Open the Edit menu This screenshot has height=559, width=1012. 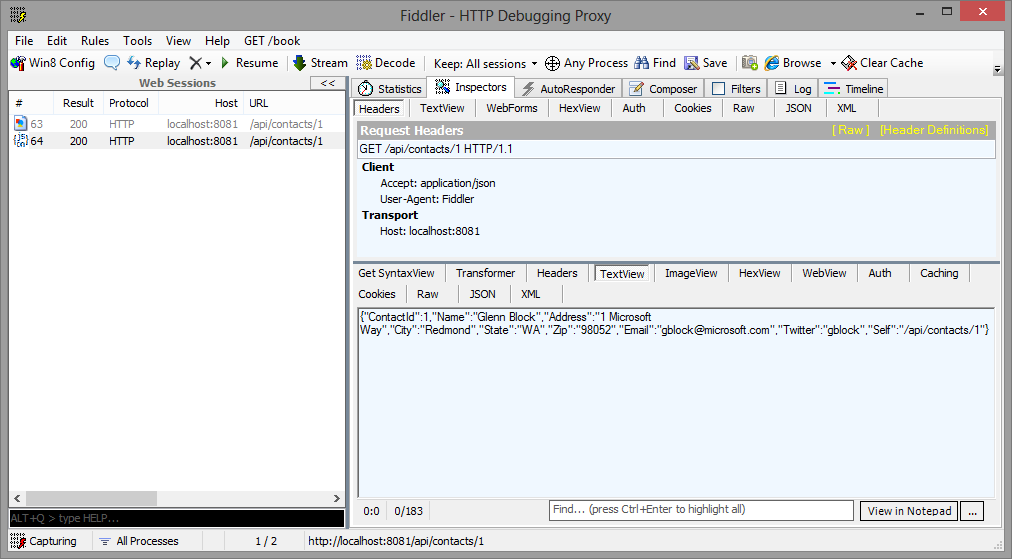(57, 41)
